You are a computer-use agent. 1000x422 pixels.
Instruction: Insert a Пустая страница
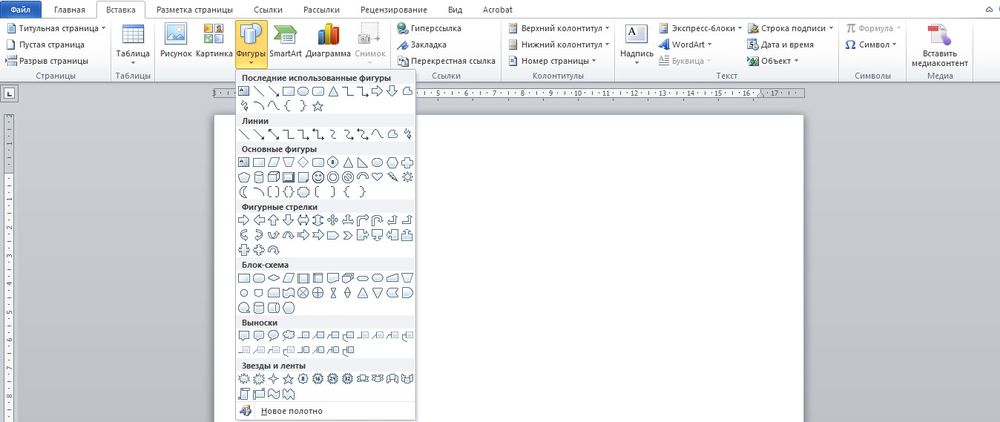pyautogui.click(x=52, y=45)
